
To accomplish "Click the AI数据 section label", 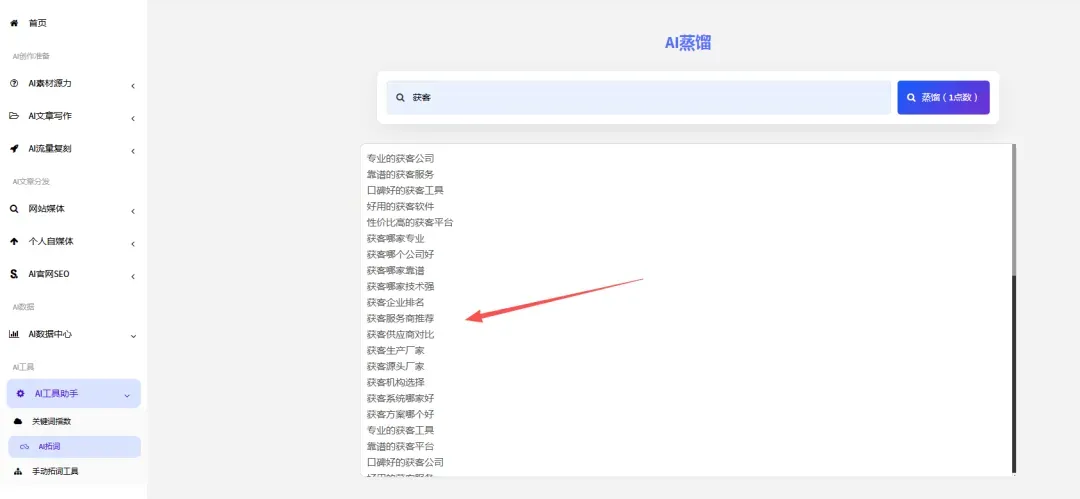I will (23, 307).
